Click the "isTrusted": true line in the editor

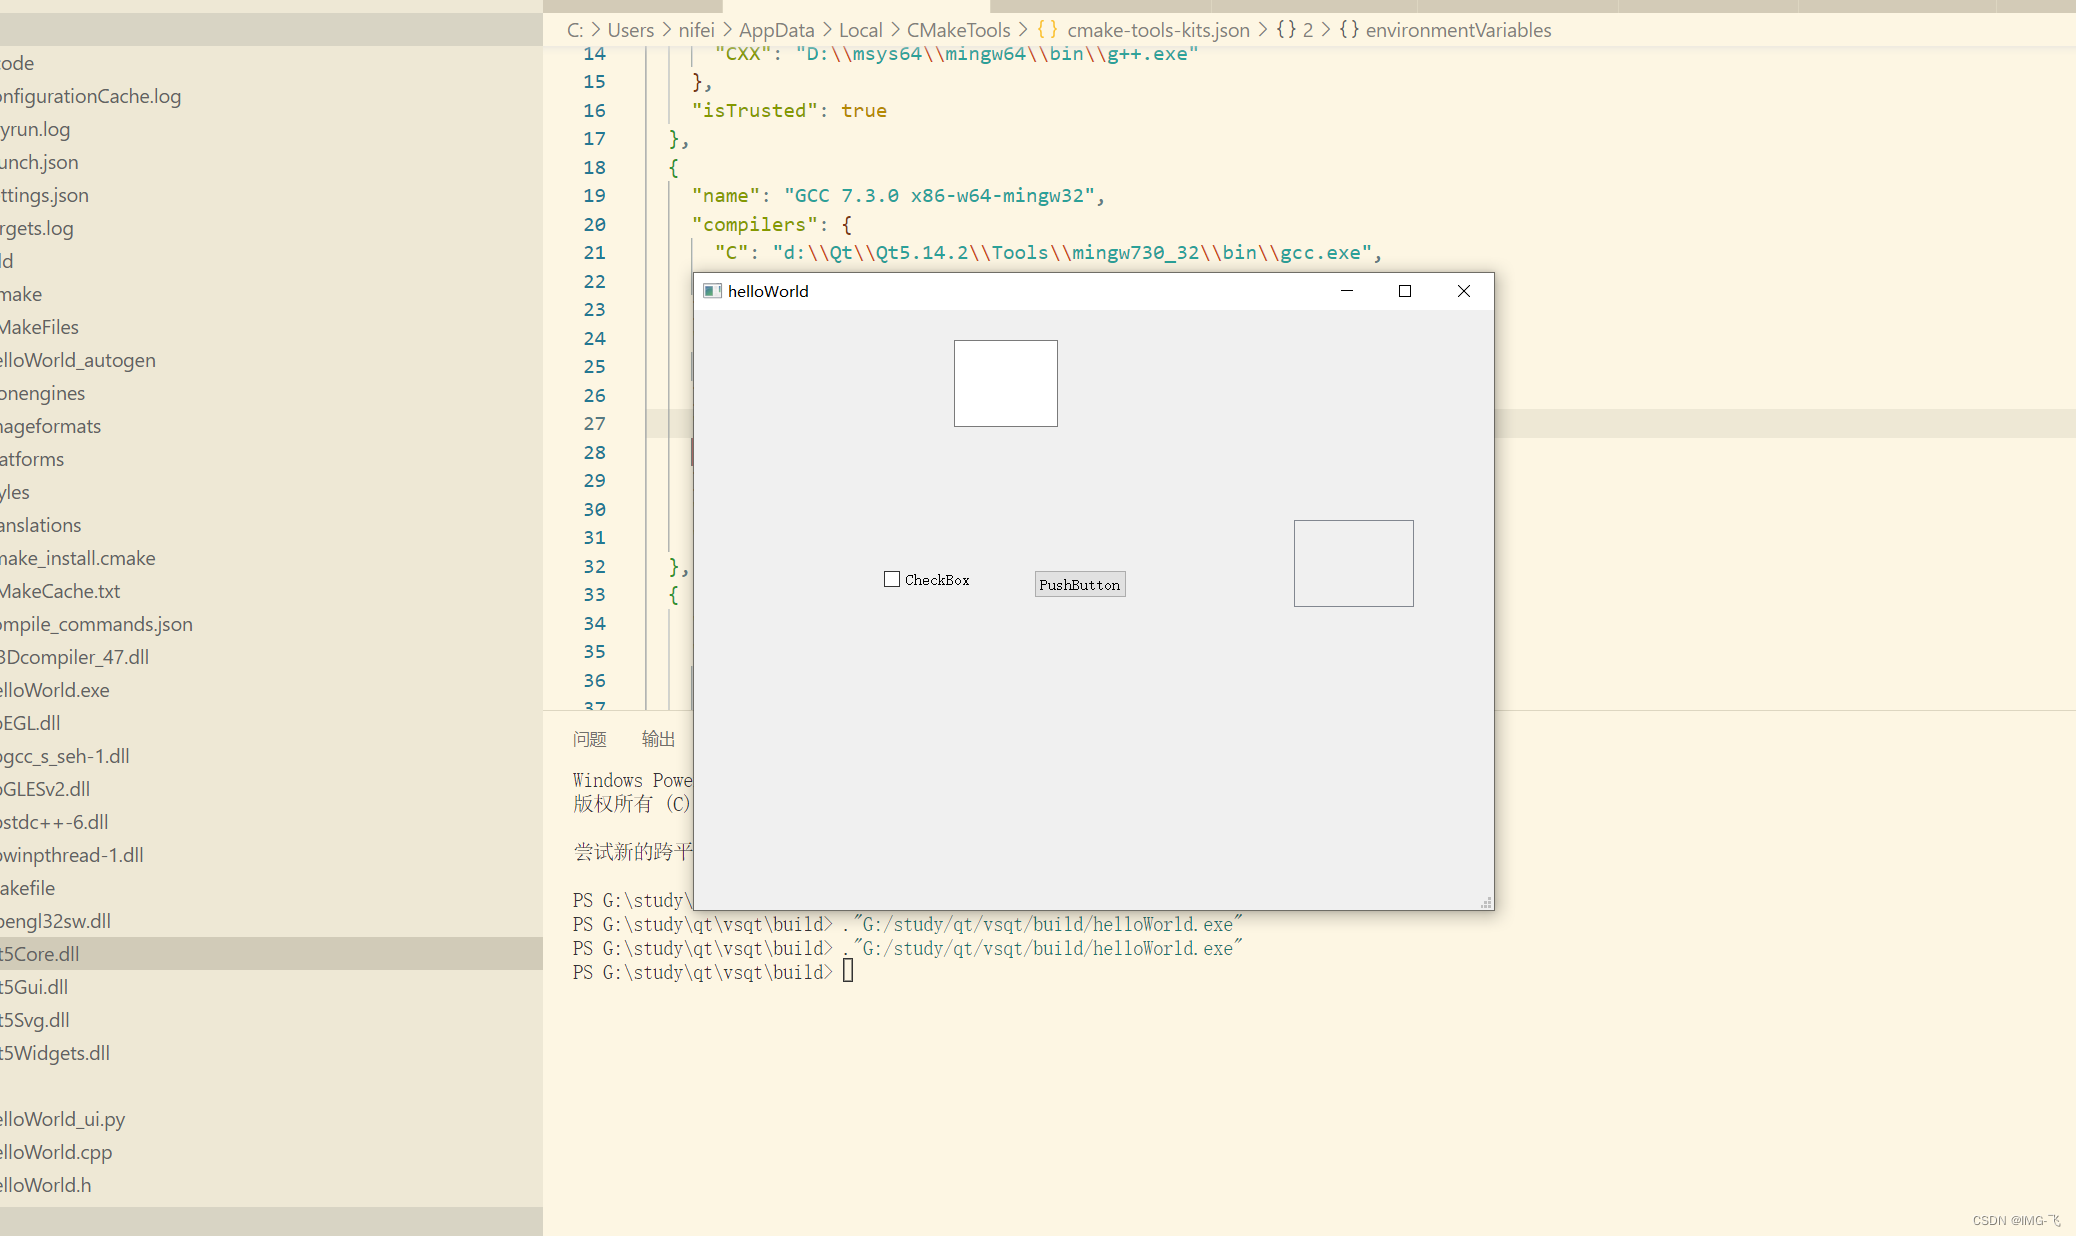789,111
